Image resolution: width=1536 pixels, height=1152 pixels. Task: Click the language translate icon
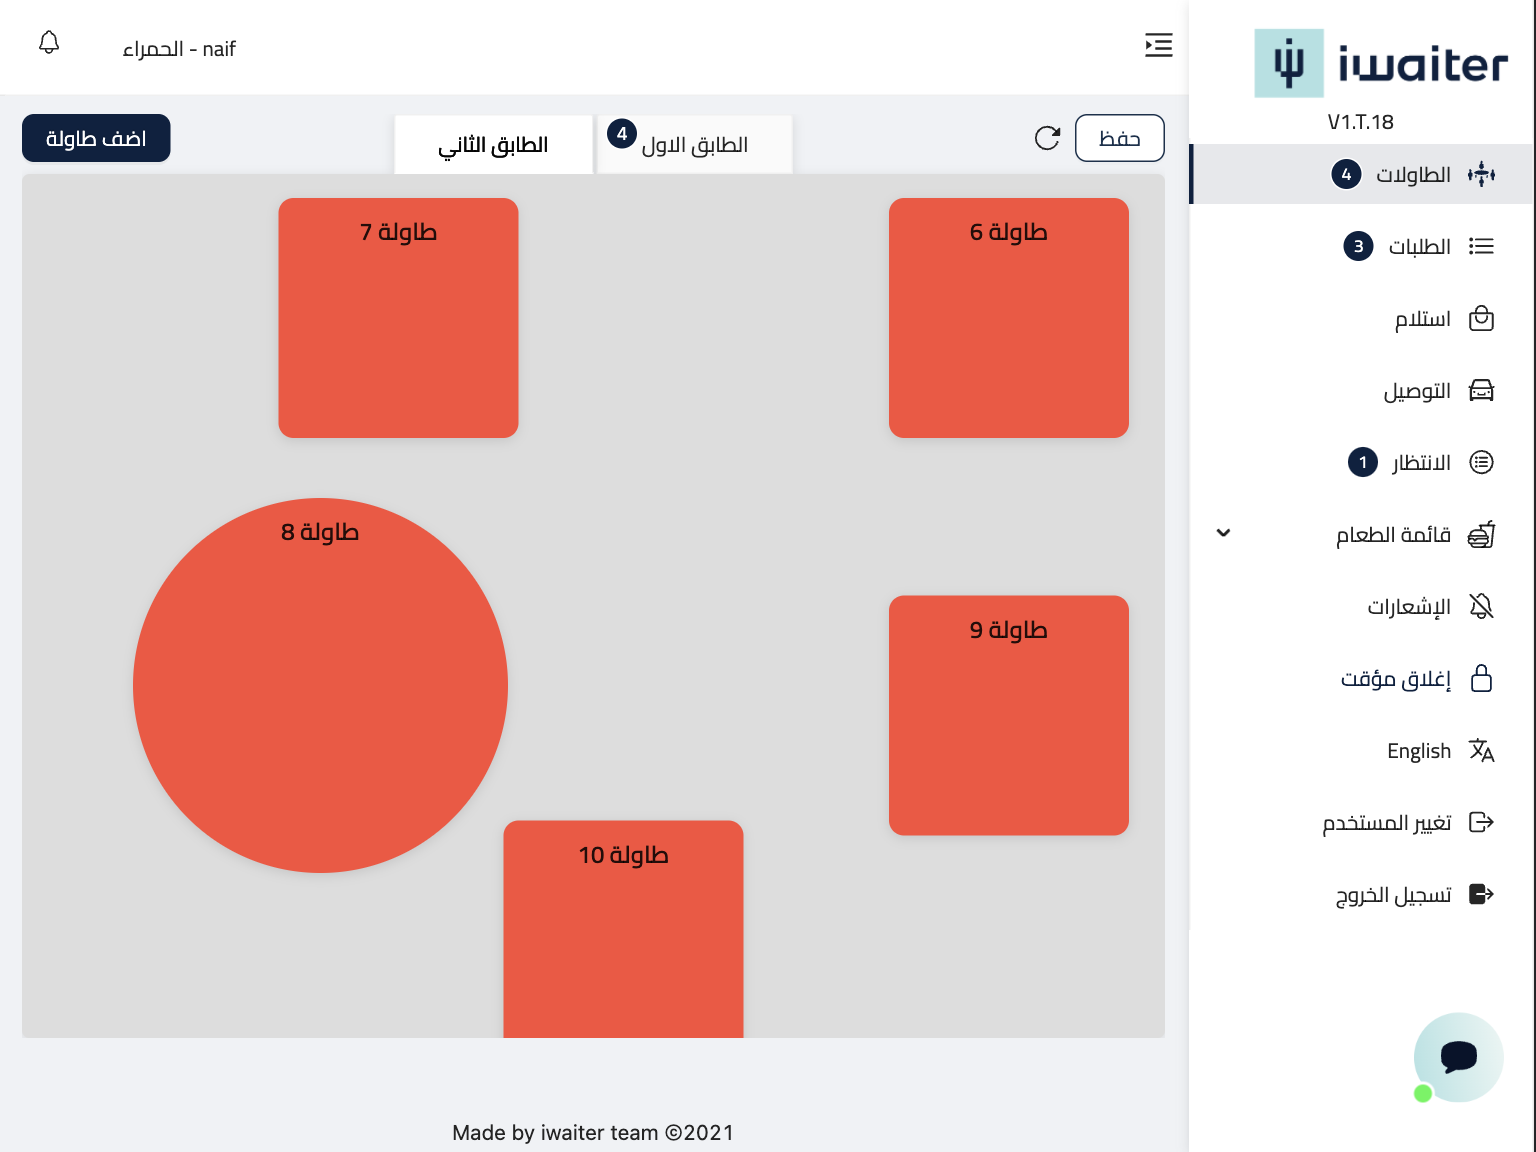1481,751
